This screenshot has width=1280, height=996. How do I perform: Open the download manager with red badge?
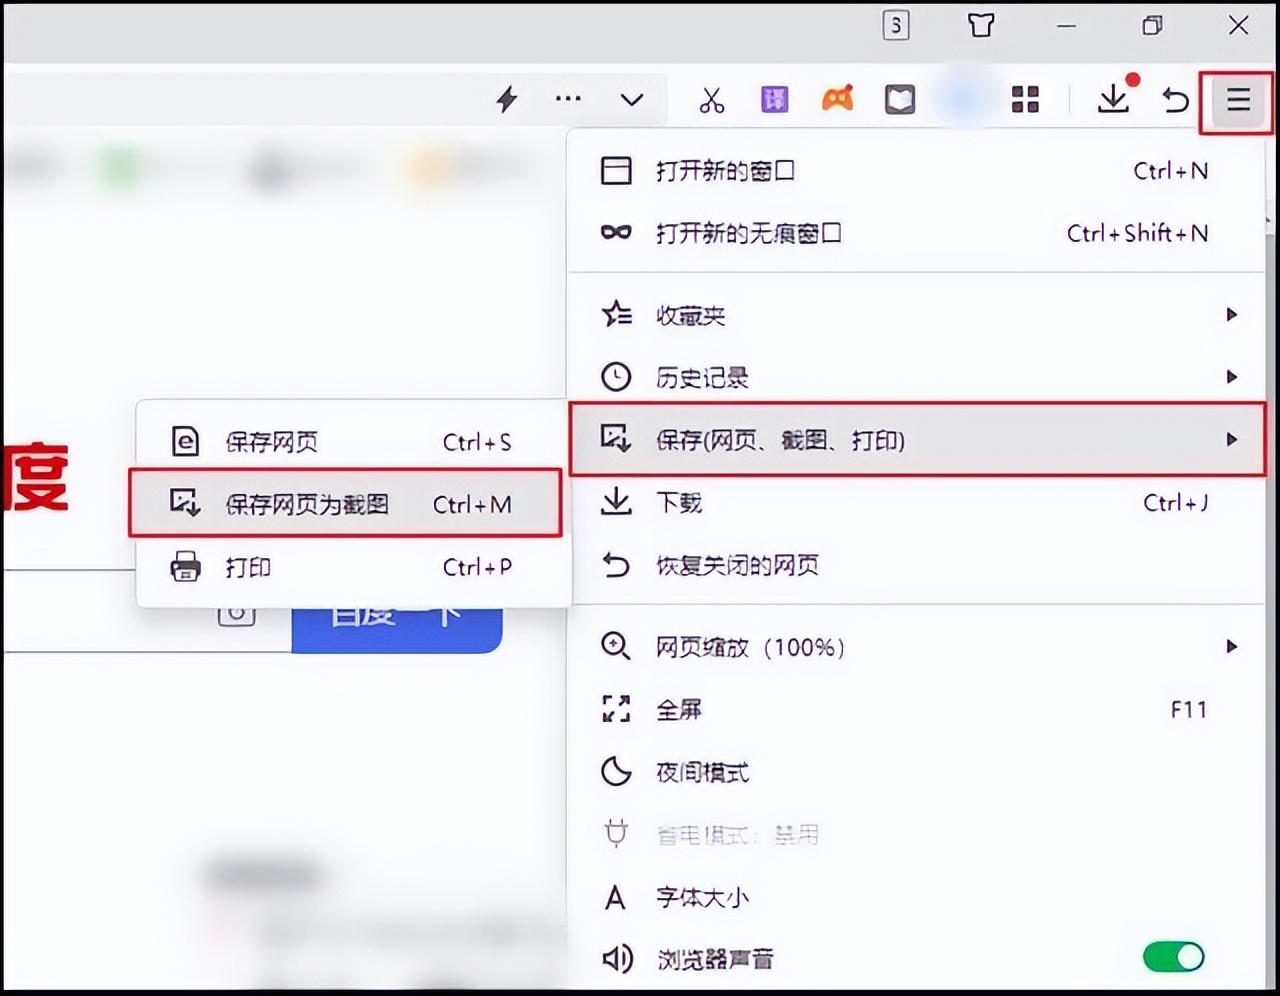[x=1113, y=101]
